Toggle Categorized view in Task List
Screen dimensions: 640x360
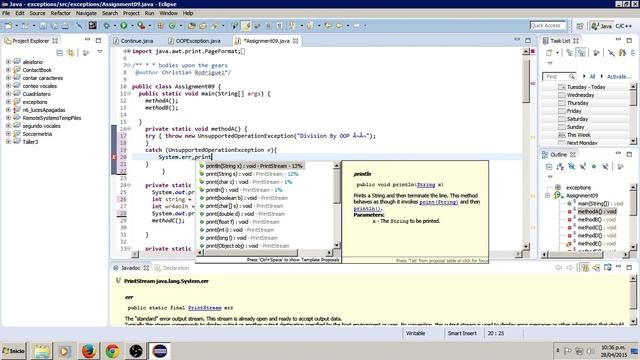click(x=570, y=53)
